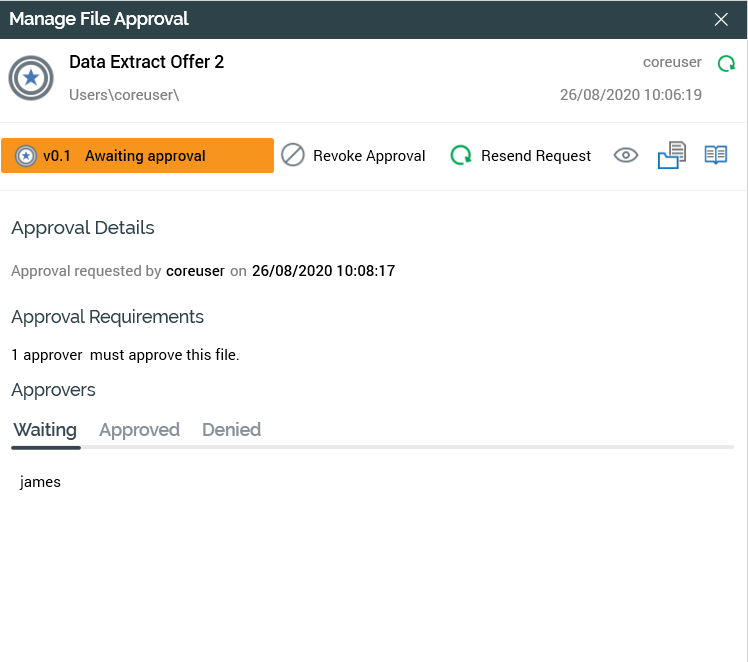Open the folder with document icon

(671, 155)
